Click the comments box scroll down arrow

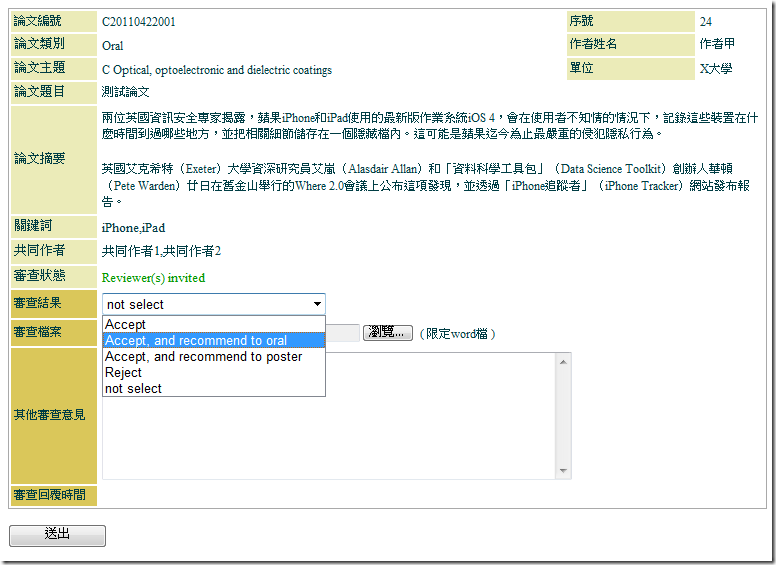pos(564,472)
